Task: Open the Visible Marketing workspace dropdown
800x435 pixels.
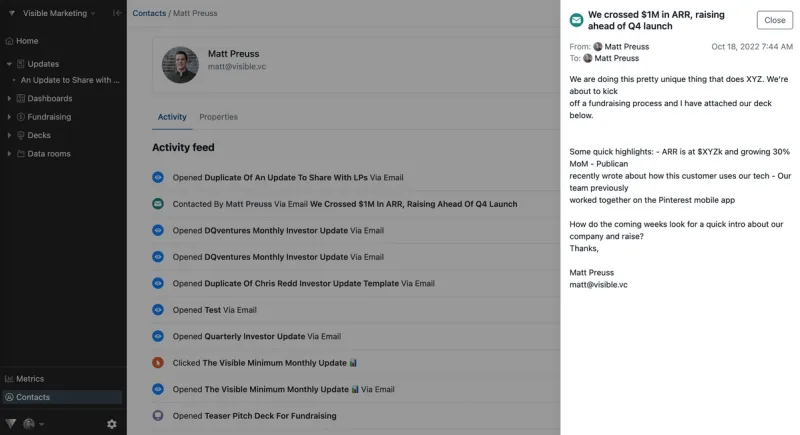Action: 54,13
